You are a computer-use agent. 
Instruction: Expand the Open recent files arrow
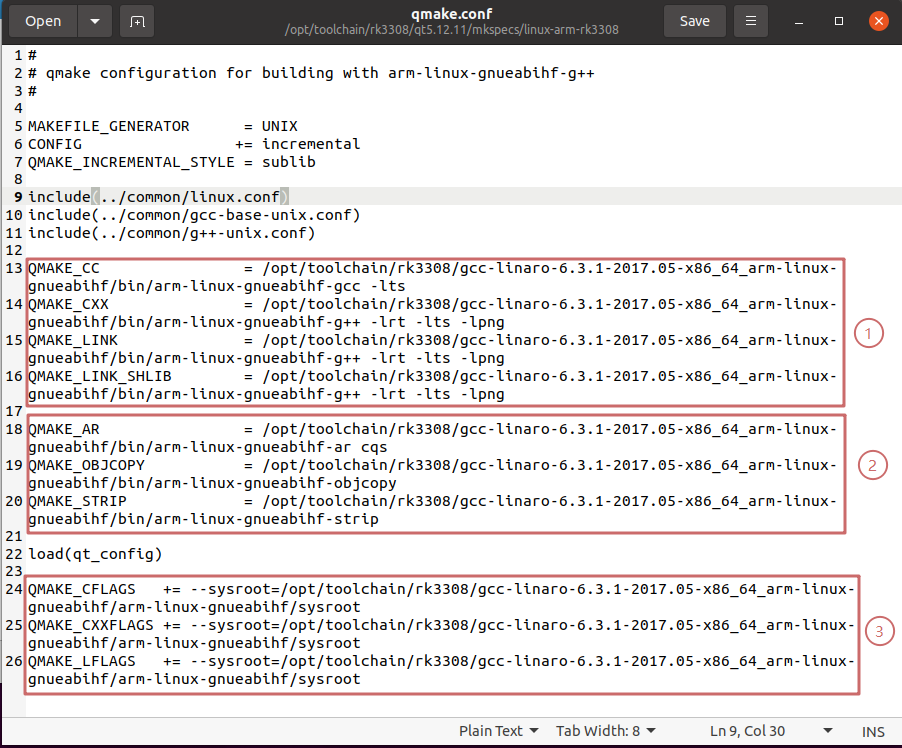pos(94,21)
